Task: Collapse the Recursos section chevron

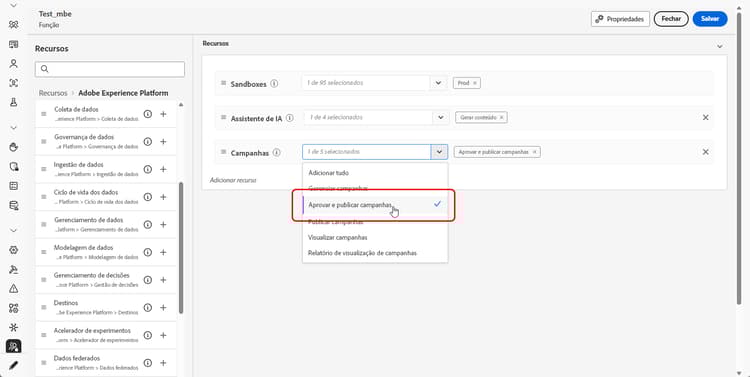Action: tap(719, 46)
